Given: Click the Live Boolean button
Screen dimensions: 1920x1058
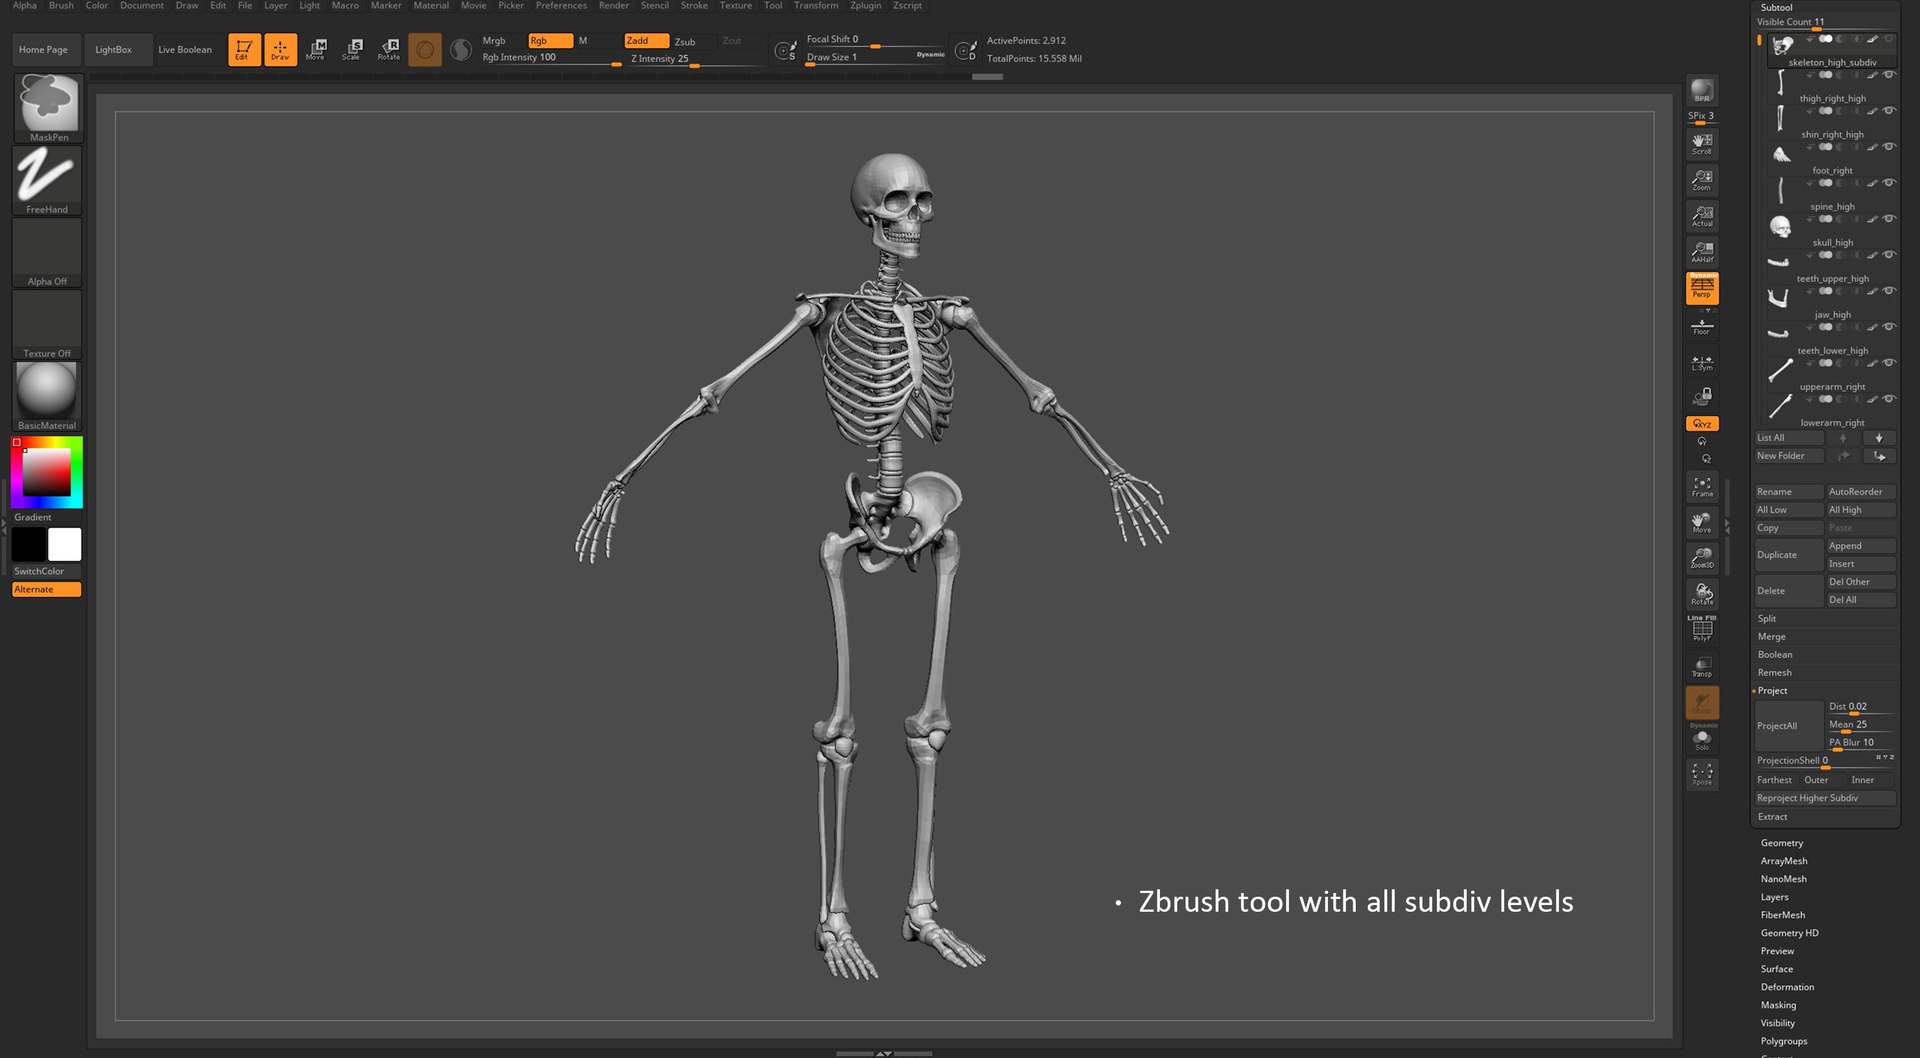Looking at the screenshot, I should pyautogui.click(x=185, y=49).
